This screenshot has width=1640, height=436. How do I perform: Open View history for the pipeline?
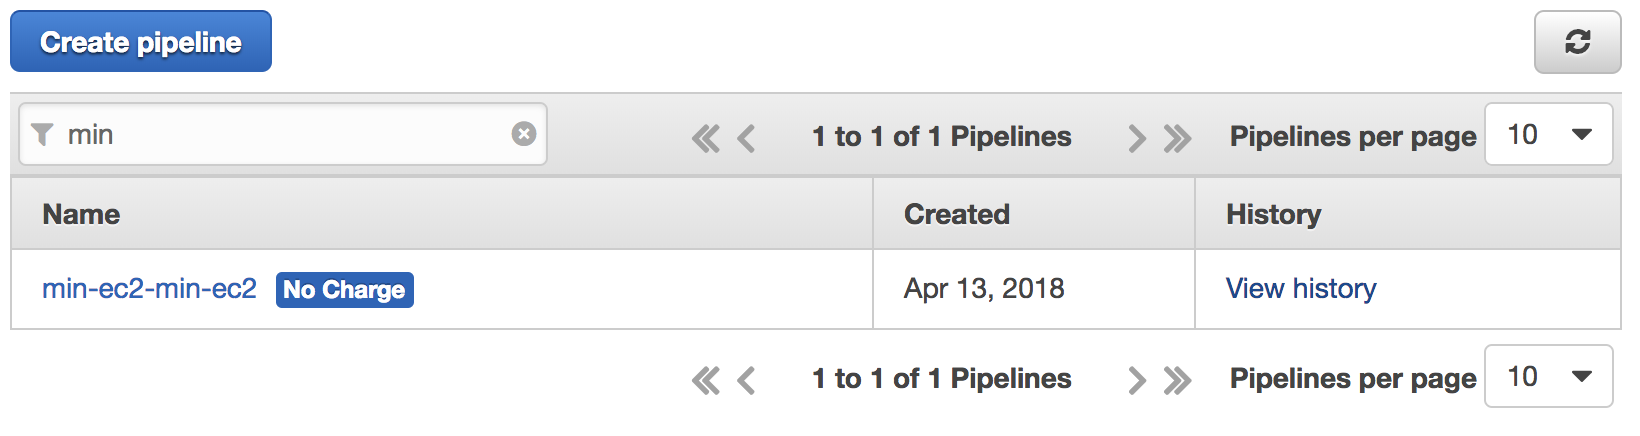1301,288
